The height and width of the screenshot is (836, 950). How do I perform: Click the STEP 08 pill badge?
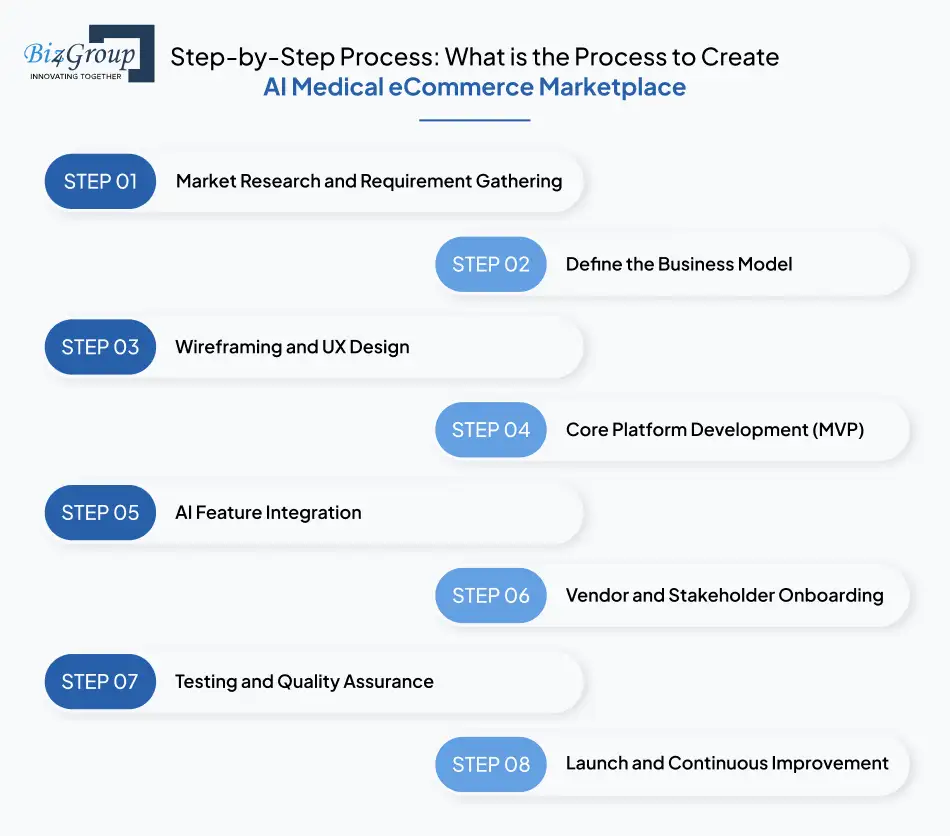(x=491, y=765)
